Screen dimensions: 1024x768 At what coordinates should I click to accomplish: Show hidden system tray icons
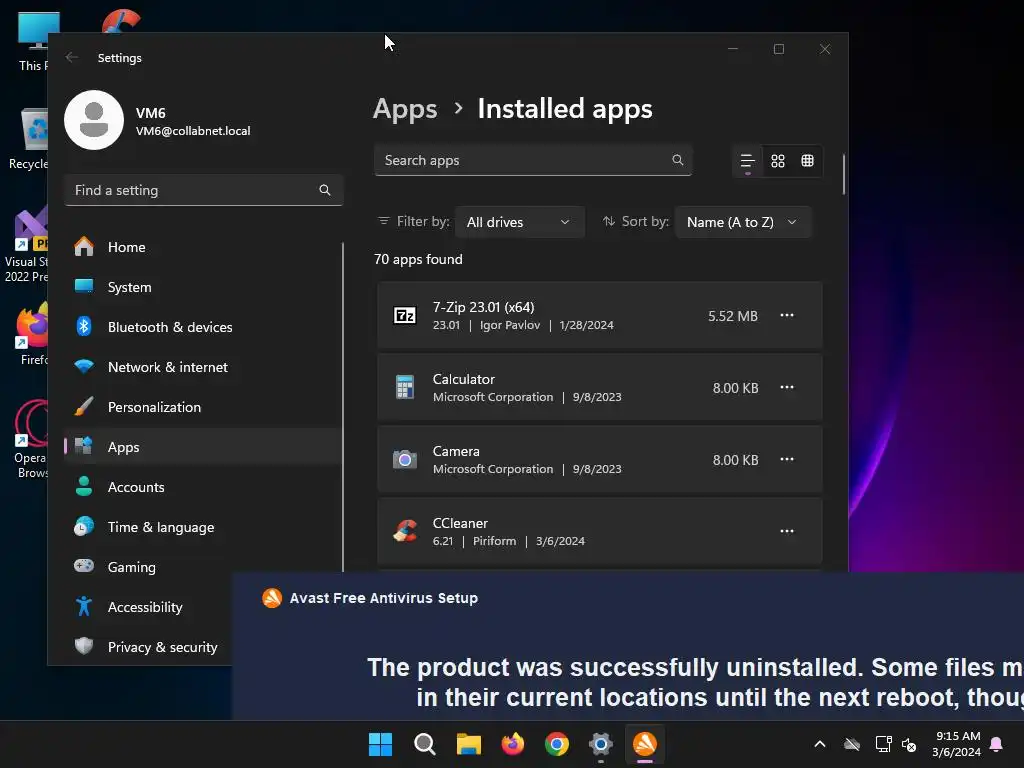pyautogui.click(x=820, y=744)
